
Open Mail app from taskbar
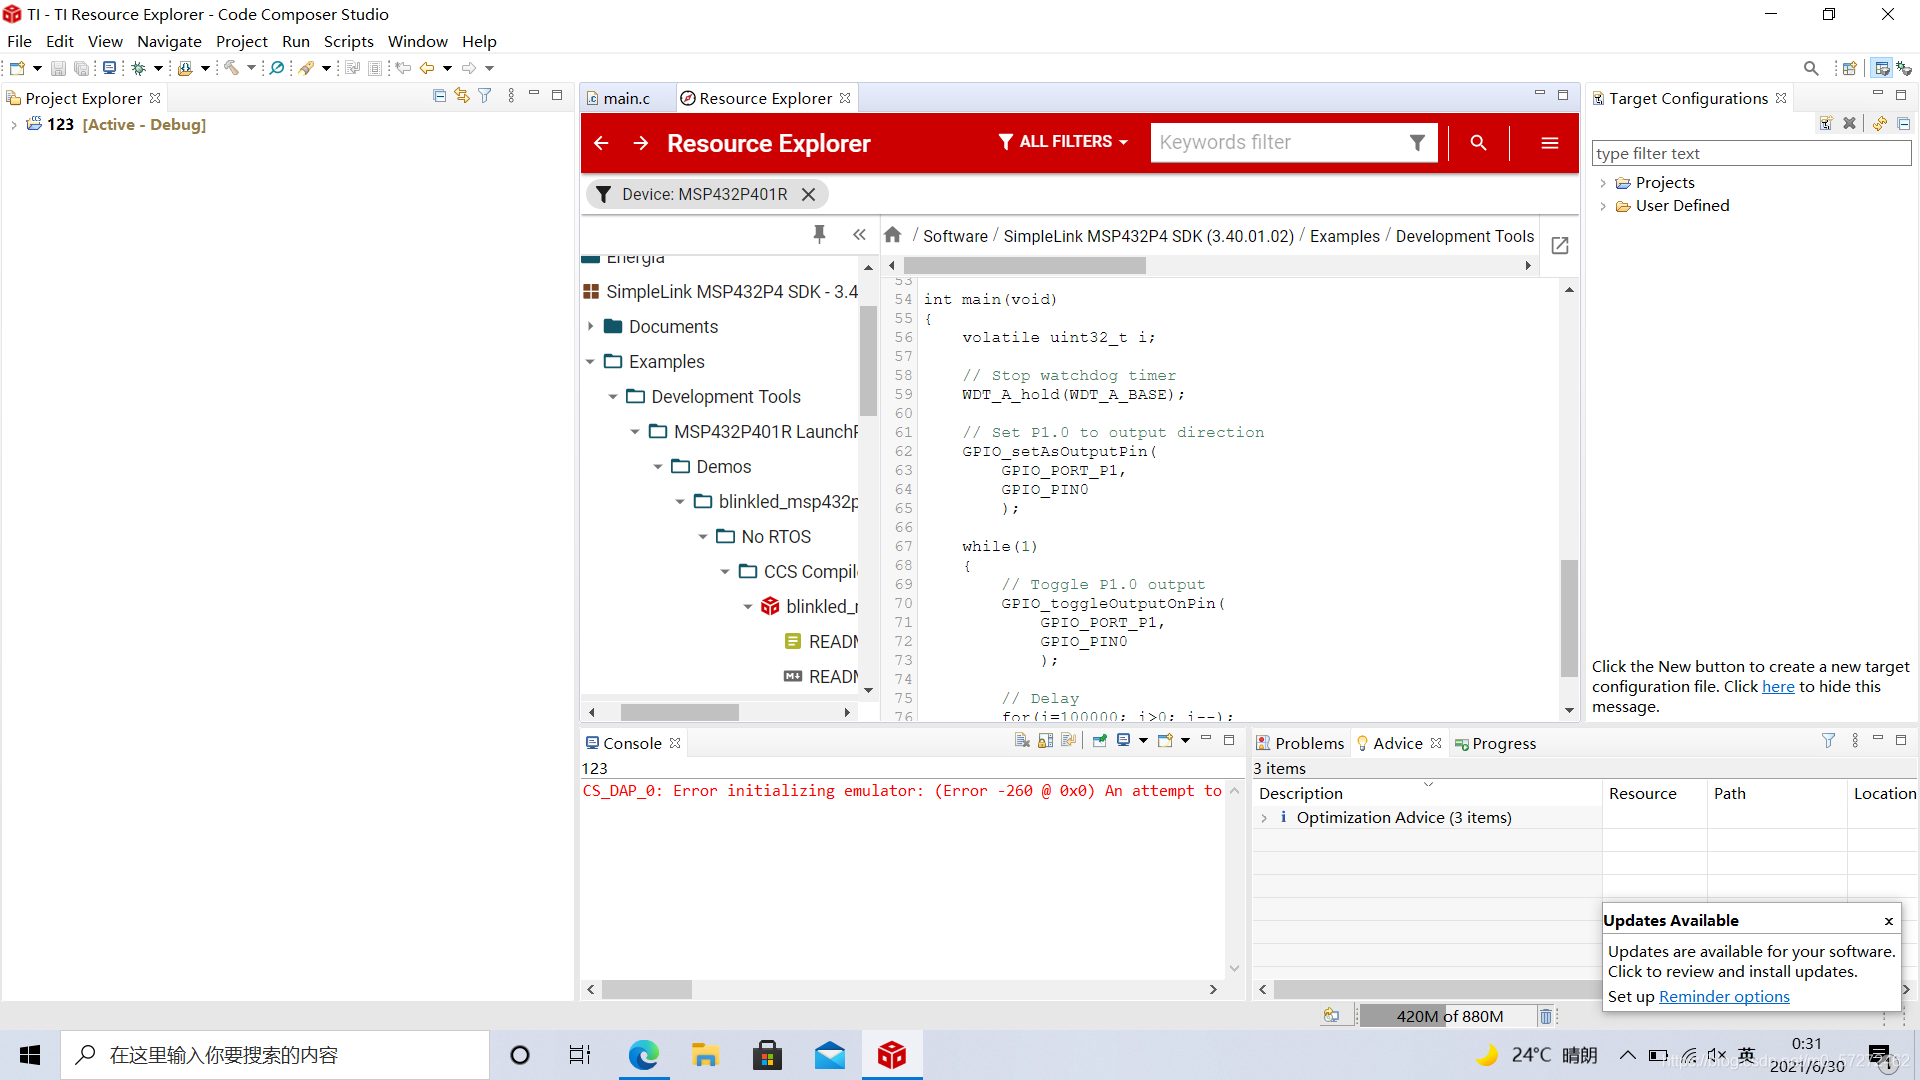pyautogui.click(x=830, y=1055)
